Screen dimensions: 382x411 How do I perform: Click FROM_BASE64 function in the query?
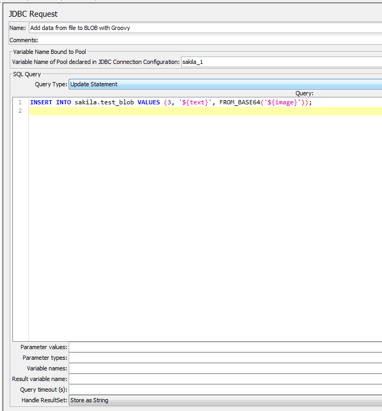pos(240,102)
